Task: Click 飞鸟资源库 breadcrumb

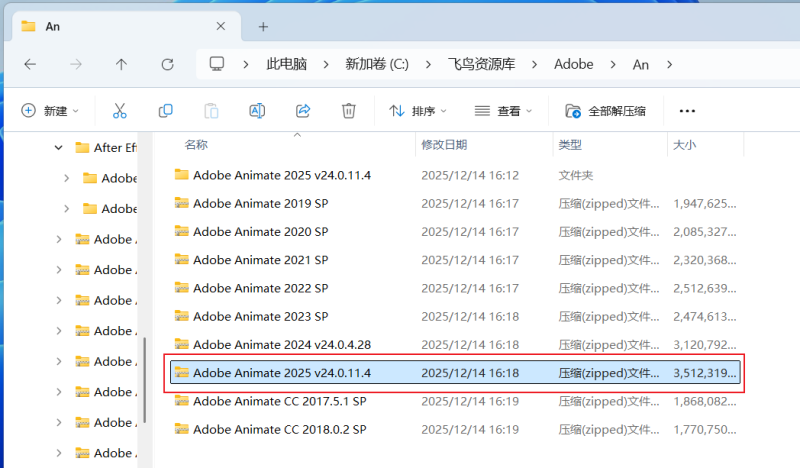Action: (481, 64)
